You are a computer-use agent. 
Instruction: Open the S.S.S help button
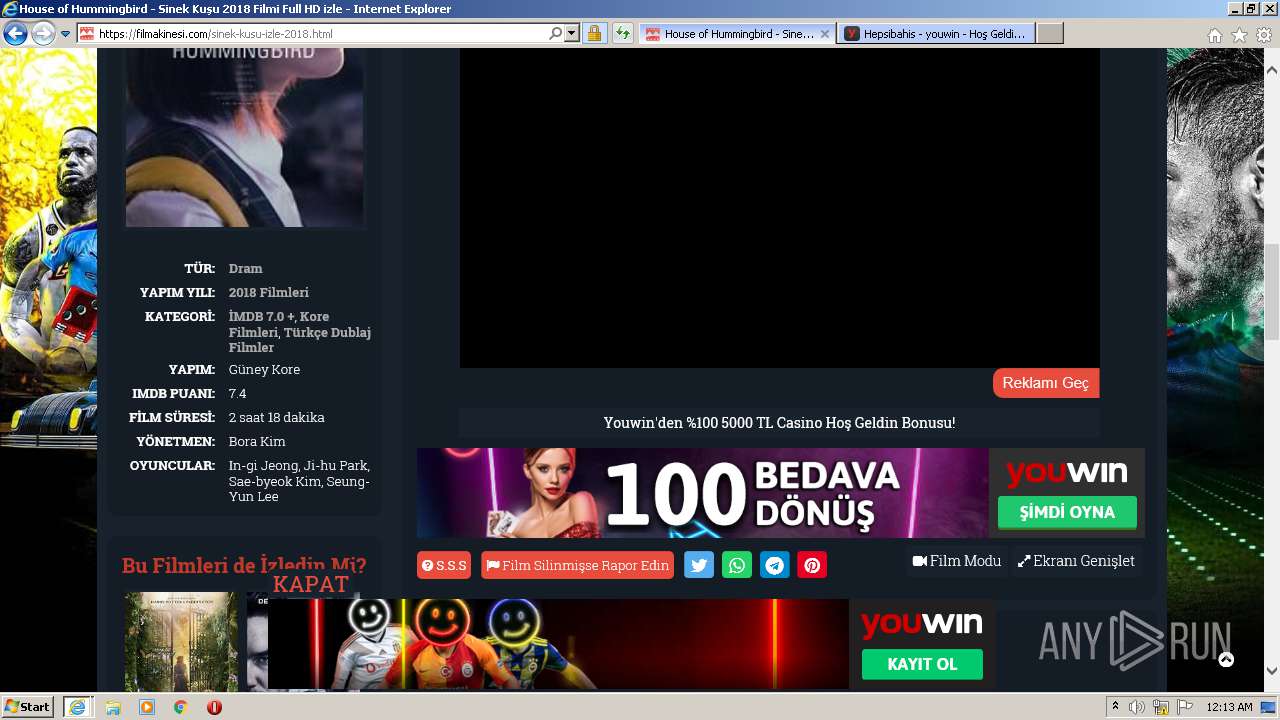(444, 565)
